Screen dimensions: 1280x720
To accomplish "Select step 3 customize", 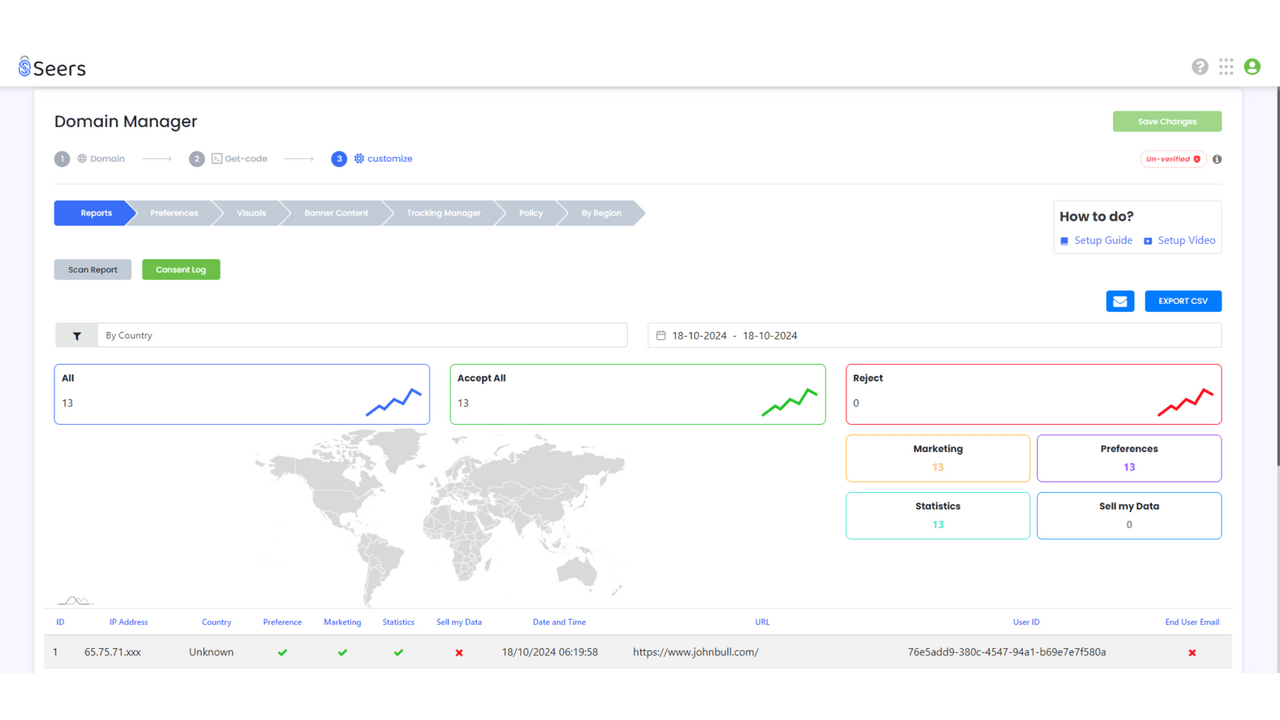I will point(372,159).
